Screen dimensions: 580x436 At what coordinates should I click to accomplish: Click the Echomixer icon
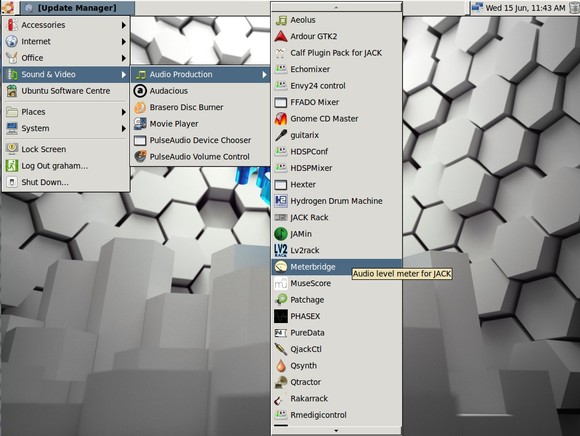[x=281, y=69]
